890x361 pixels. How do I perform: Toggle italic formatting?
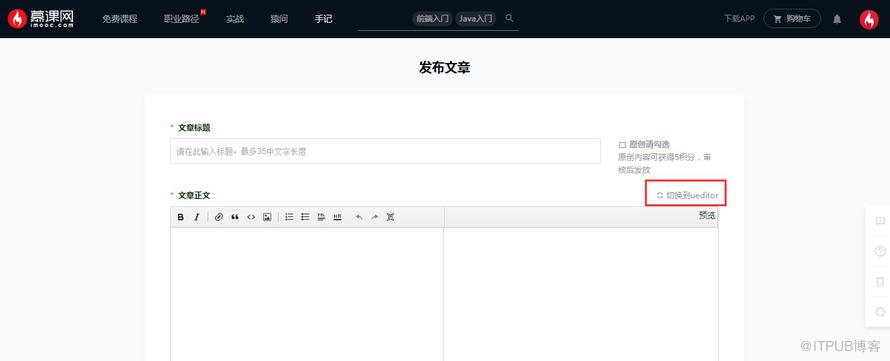[196, 217]
